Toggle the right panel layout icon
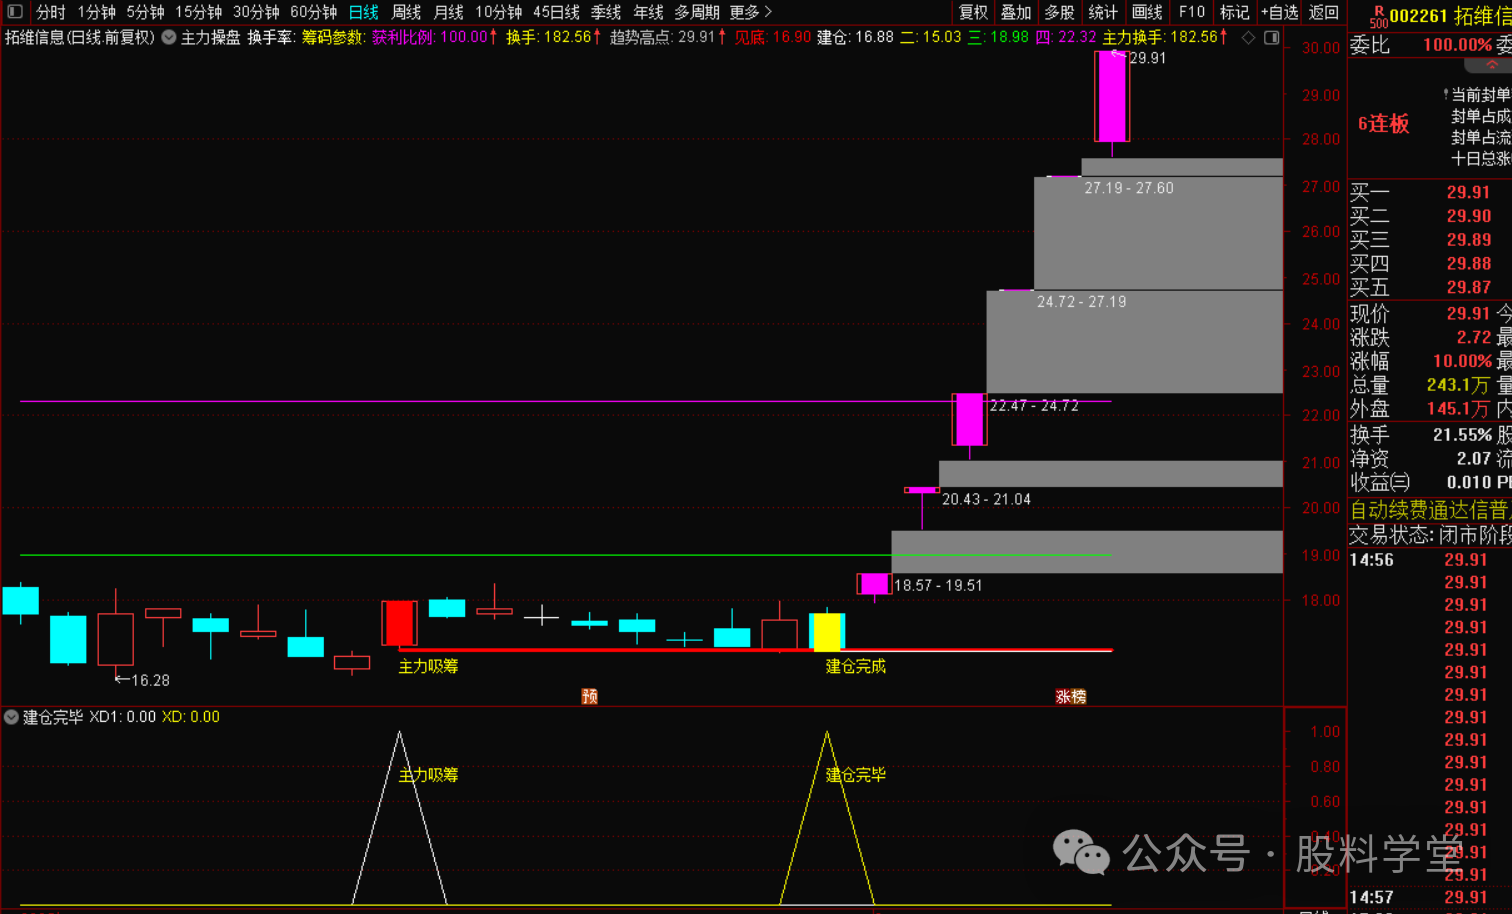Image resolution: width=1512 pixels, height=914 pixels. tap(1272, 37)
